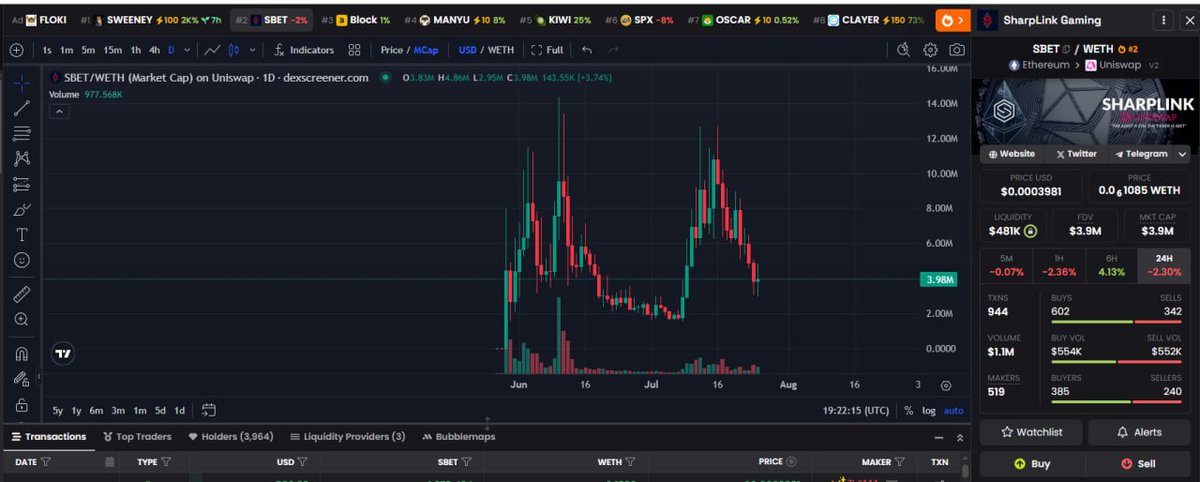
Task: Collapse the indicator legend chevron
Action: click(59, 112)
